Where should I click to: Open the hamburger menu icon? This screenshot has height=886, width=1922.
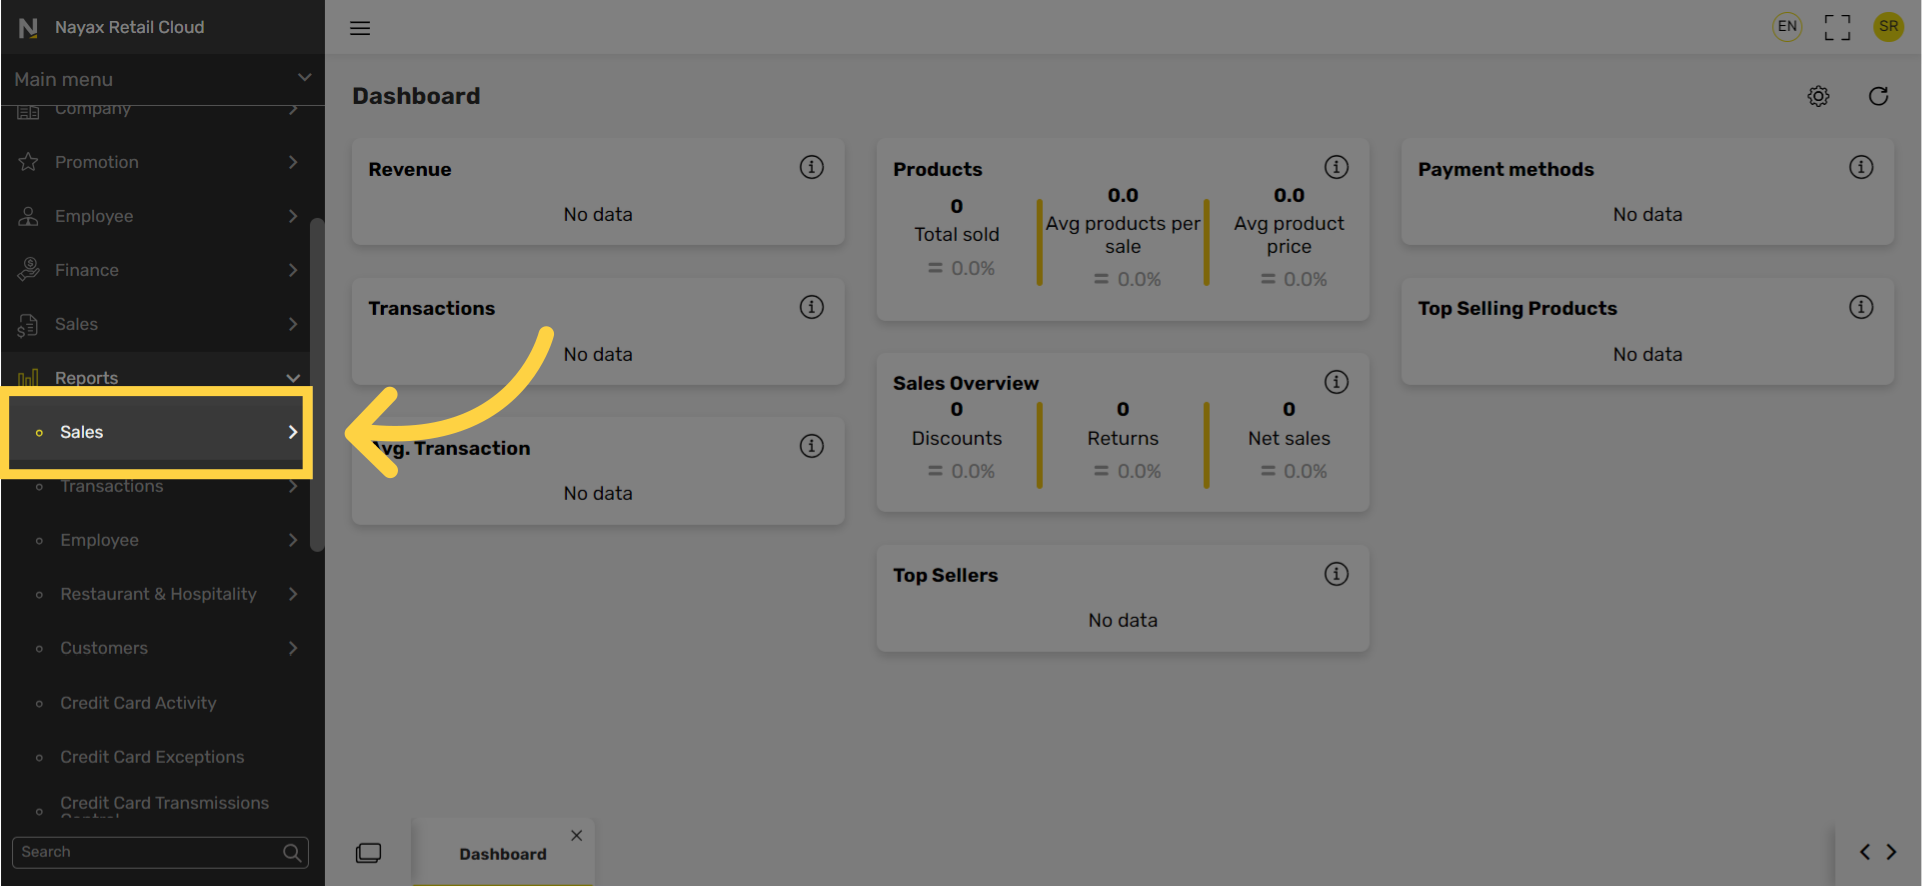point(360,28)
